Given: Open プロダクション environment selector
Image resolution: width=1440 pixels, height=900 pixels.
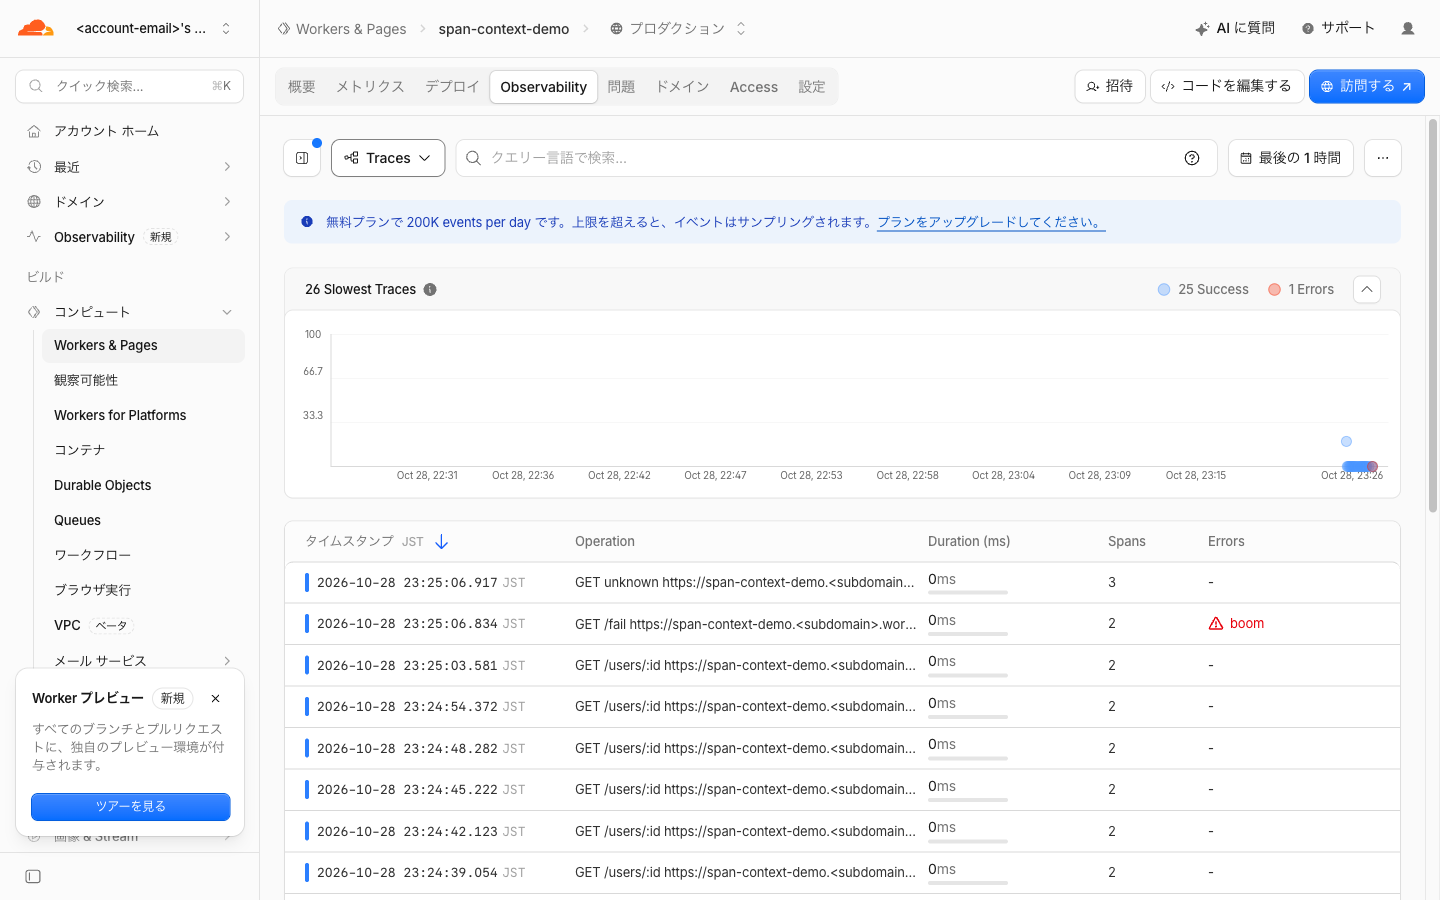Looking at the screenshot, I should [678, 29].
